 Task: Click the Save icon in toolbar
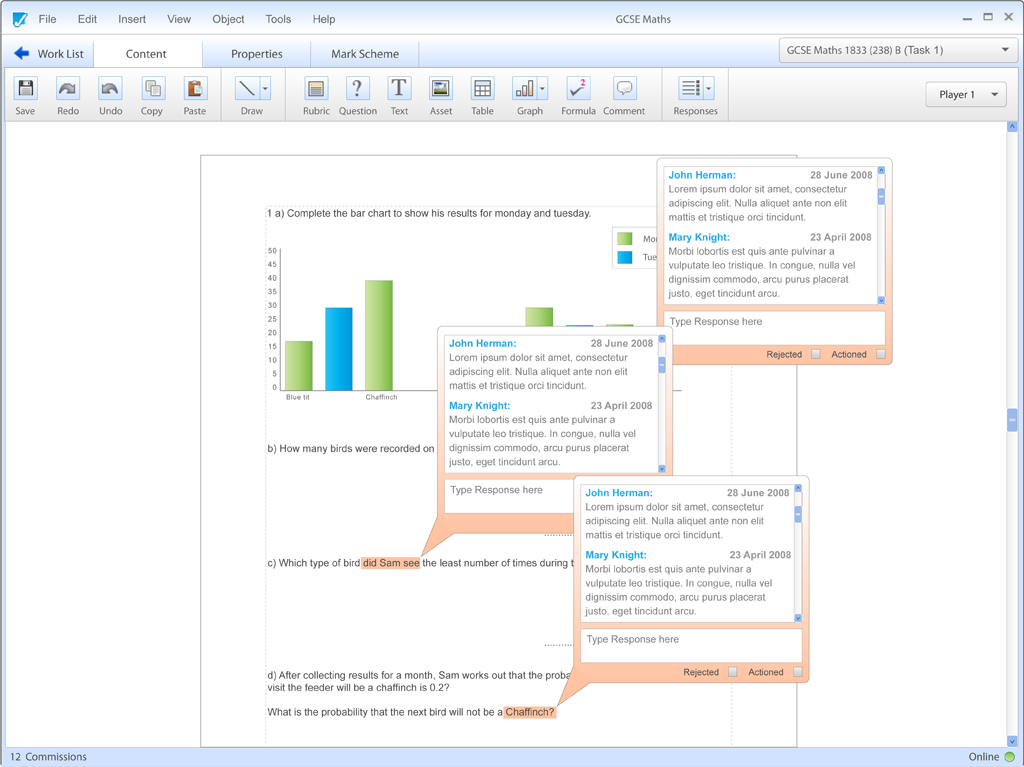point(25,90)
